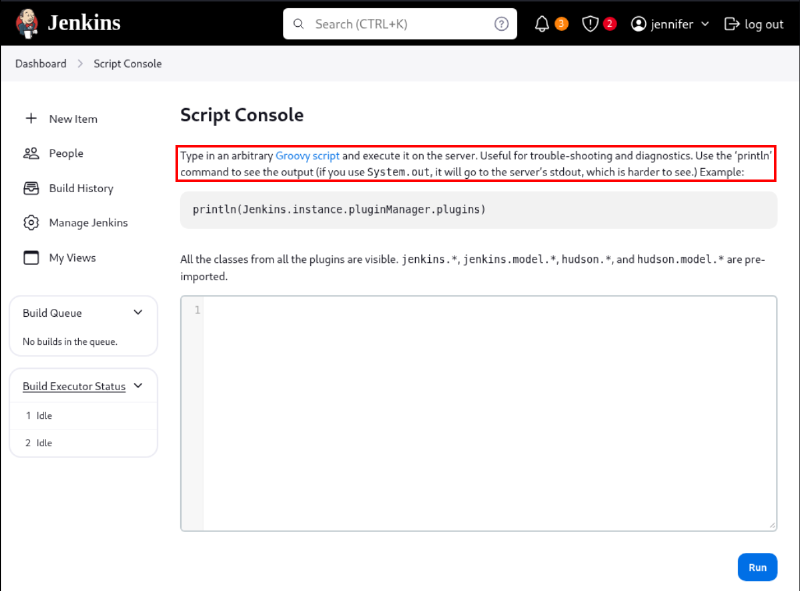Screen dimensions: 800x591
Task: Focus the Search (CTRL+K) field
Action: tap(400, 24)
